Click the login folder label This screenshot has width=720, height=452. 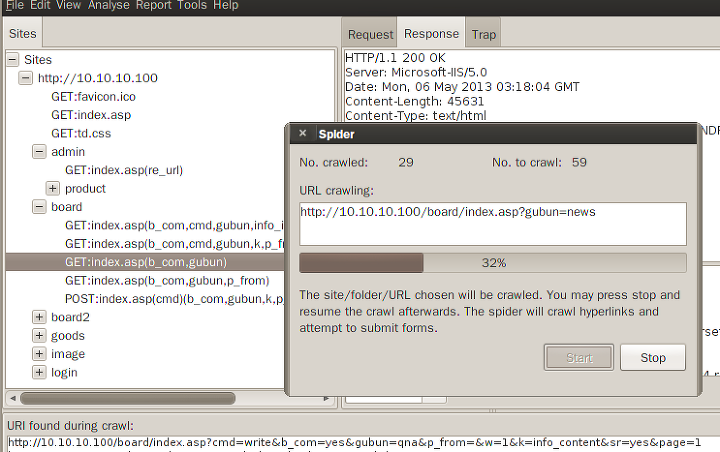click(x=64, y=373)
